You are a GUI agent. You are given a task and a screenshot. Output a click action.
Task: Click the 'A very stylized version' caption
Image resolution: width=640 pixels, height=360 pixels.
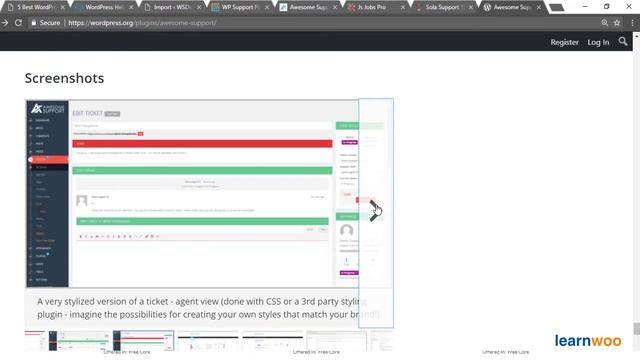208,308
